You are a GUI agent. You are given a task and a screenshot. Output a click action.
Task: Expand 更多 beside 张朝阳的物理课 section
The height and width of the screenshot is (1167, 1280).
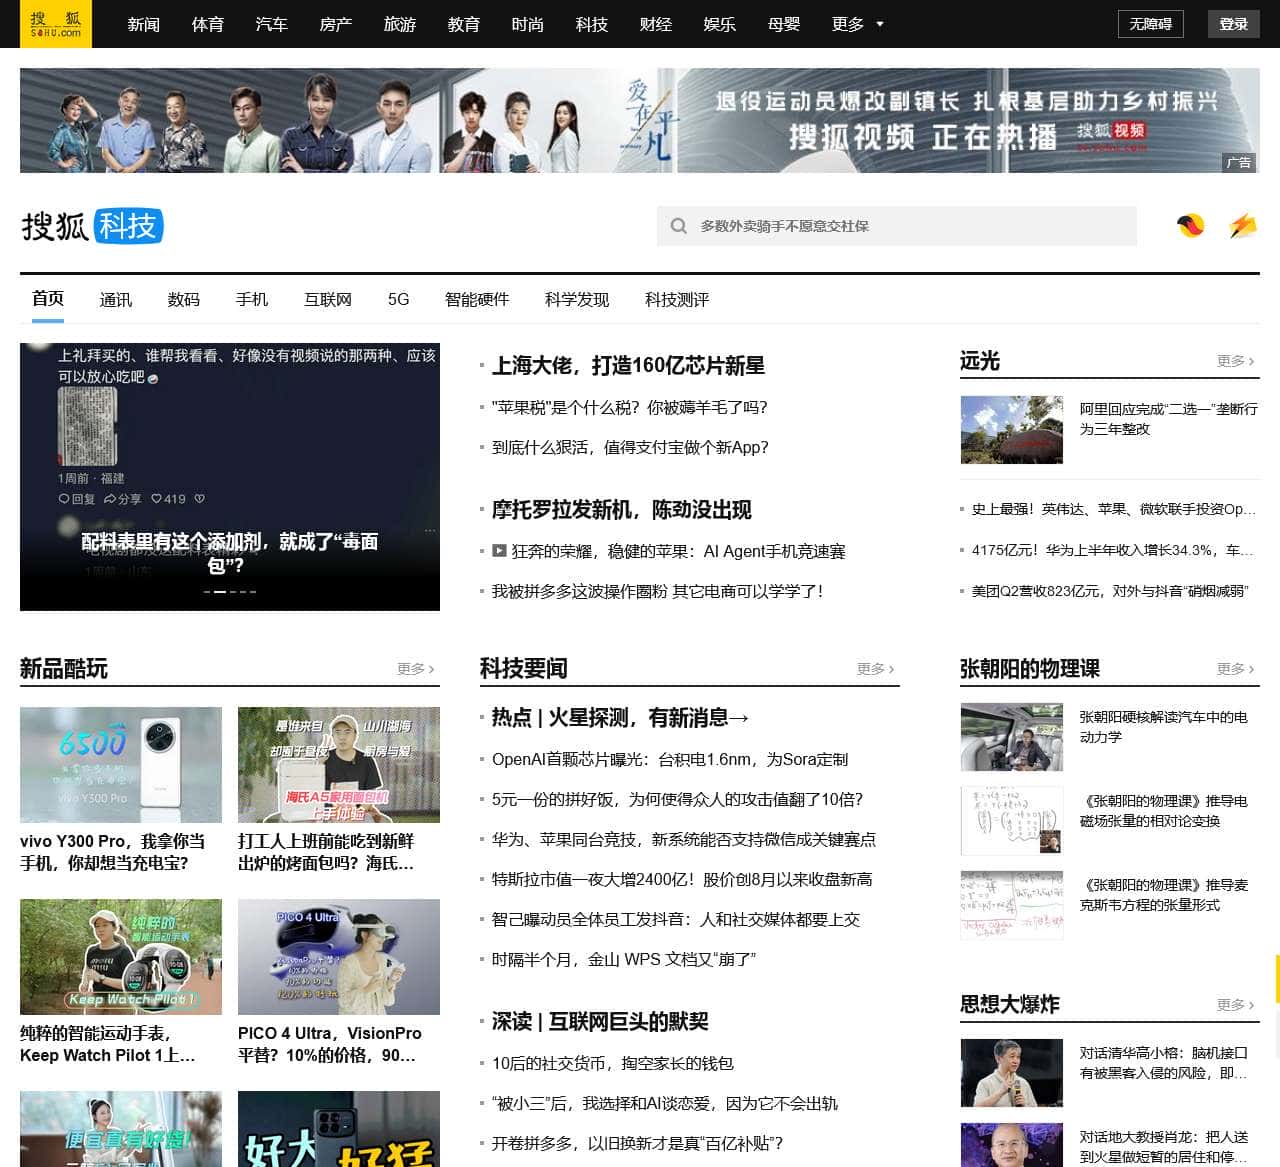1232,669
